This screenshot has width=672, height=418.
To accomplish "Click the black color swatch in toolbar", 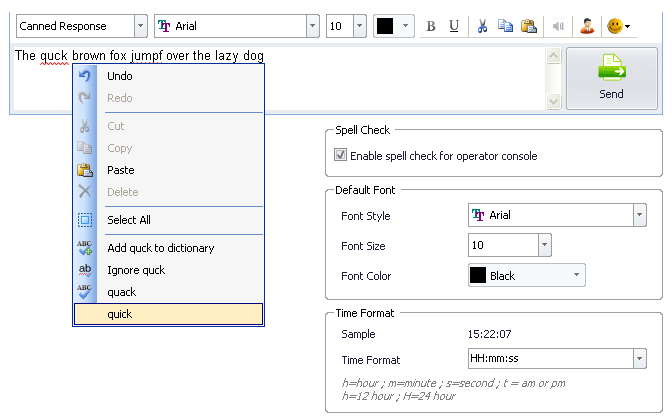I will (x=385, y=26).
